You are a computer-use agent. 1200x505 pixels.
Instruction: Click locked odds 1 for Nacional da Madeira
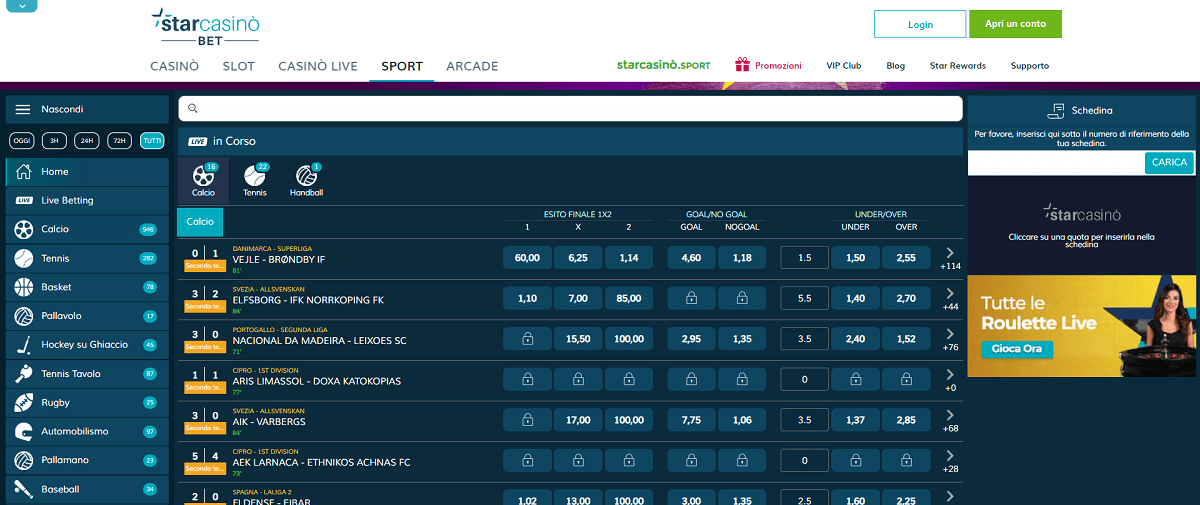pyautogui.click(x=527, y=340)
